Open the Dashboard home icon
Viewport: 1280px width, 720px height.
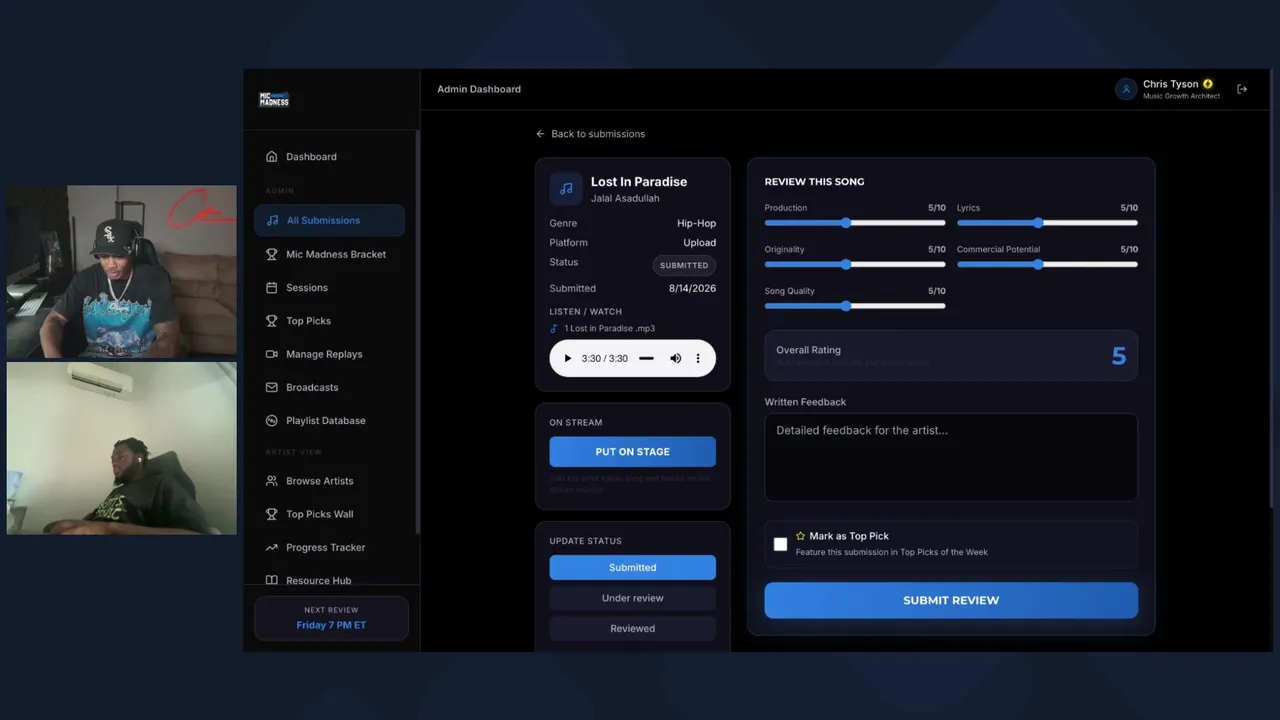coord(271,157)
